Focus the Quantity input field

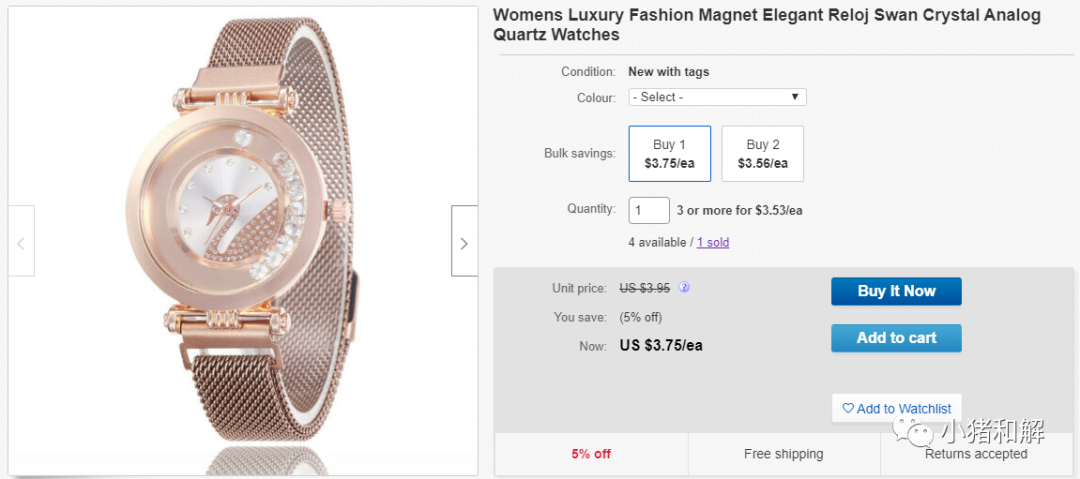click(649, 210)
